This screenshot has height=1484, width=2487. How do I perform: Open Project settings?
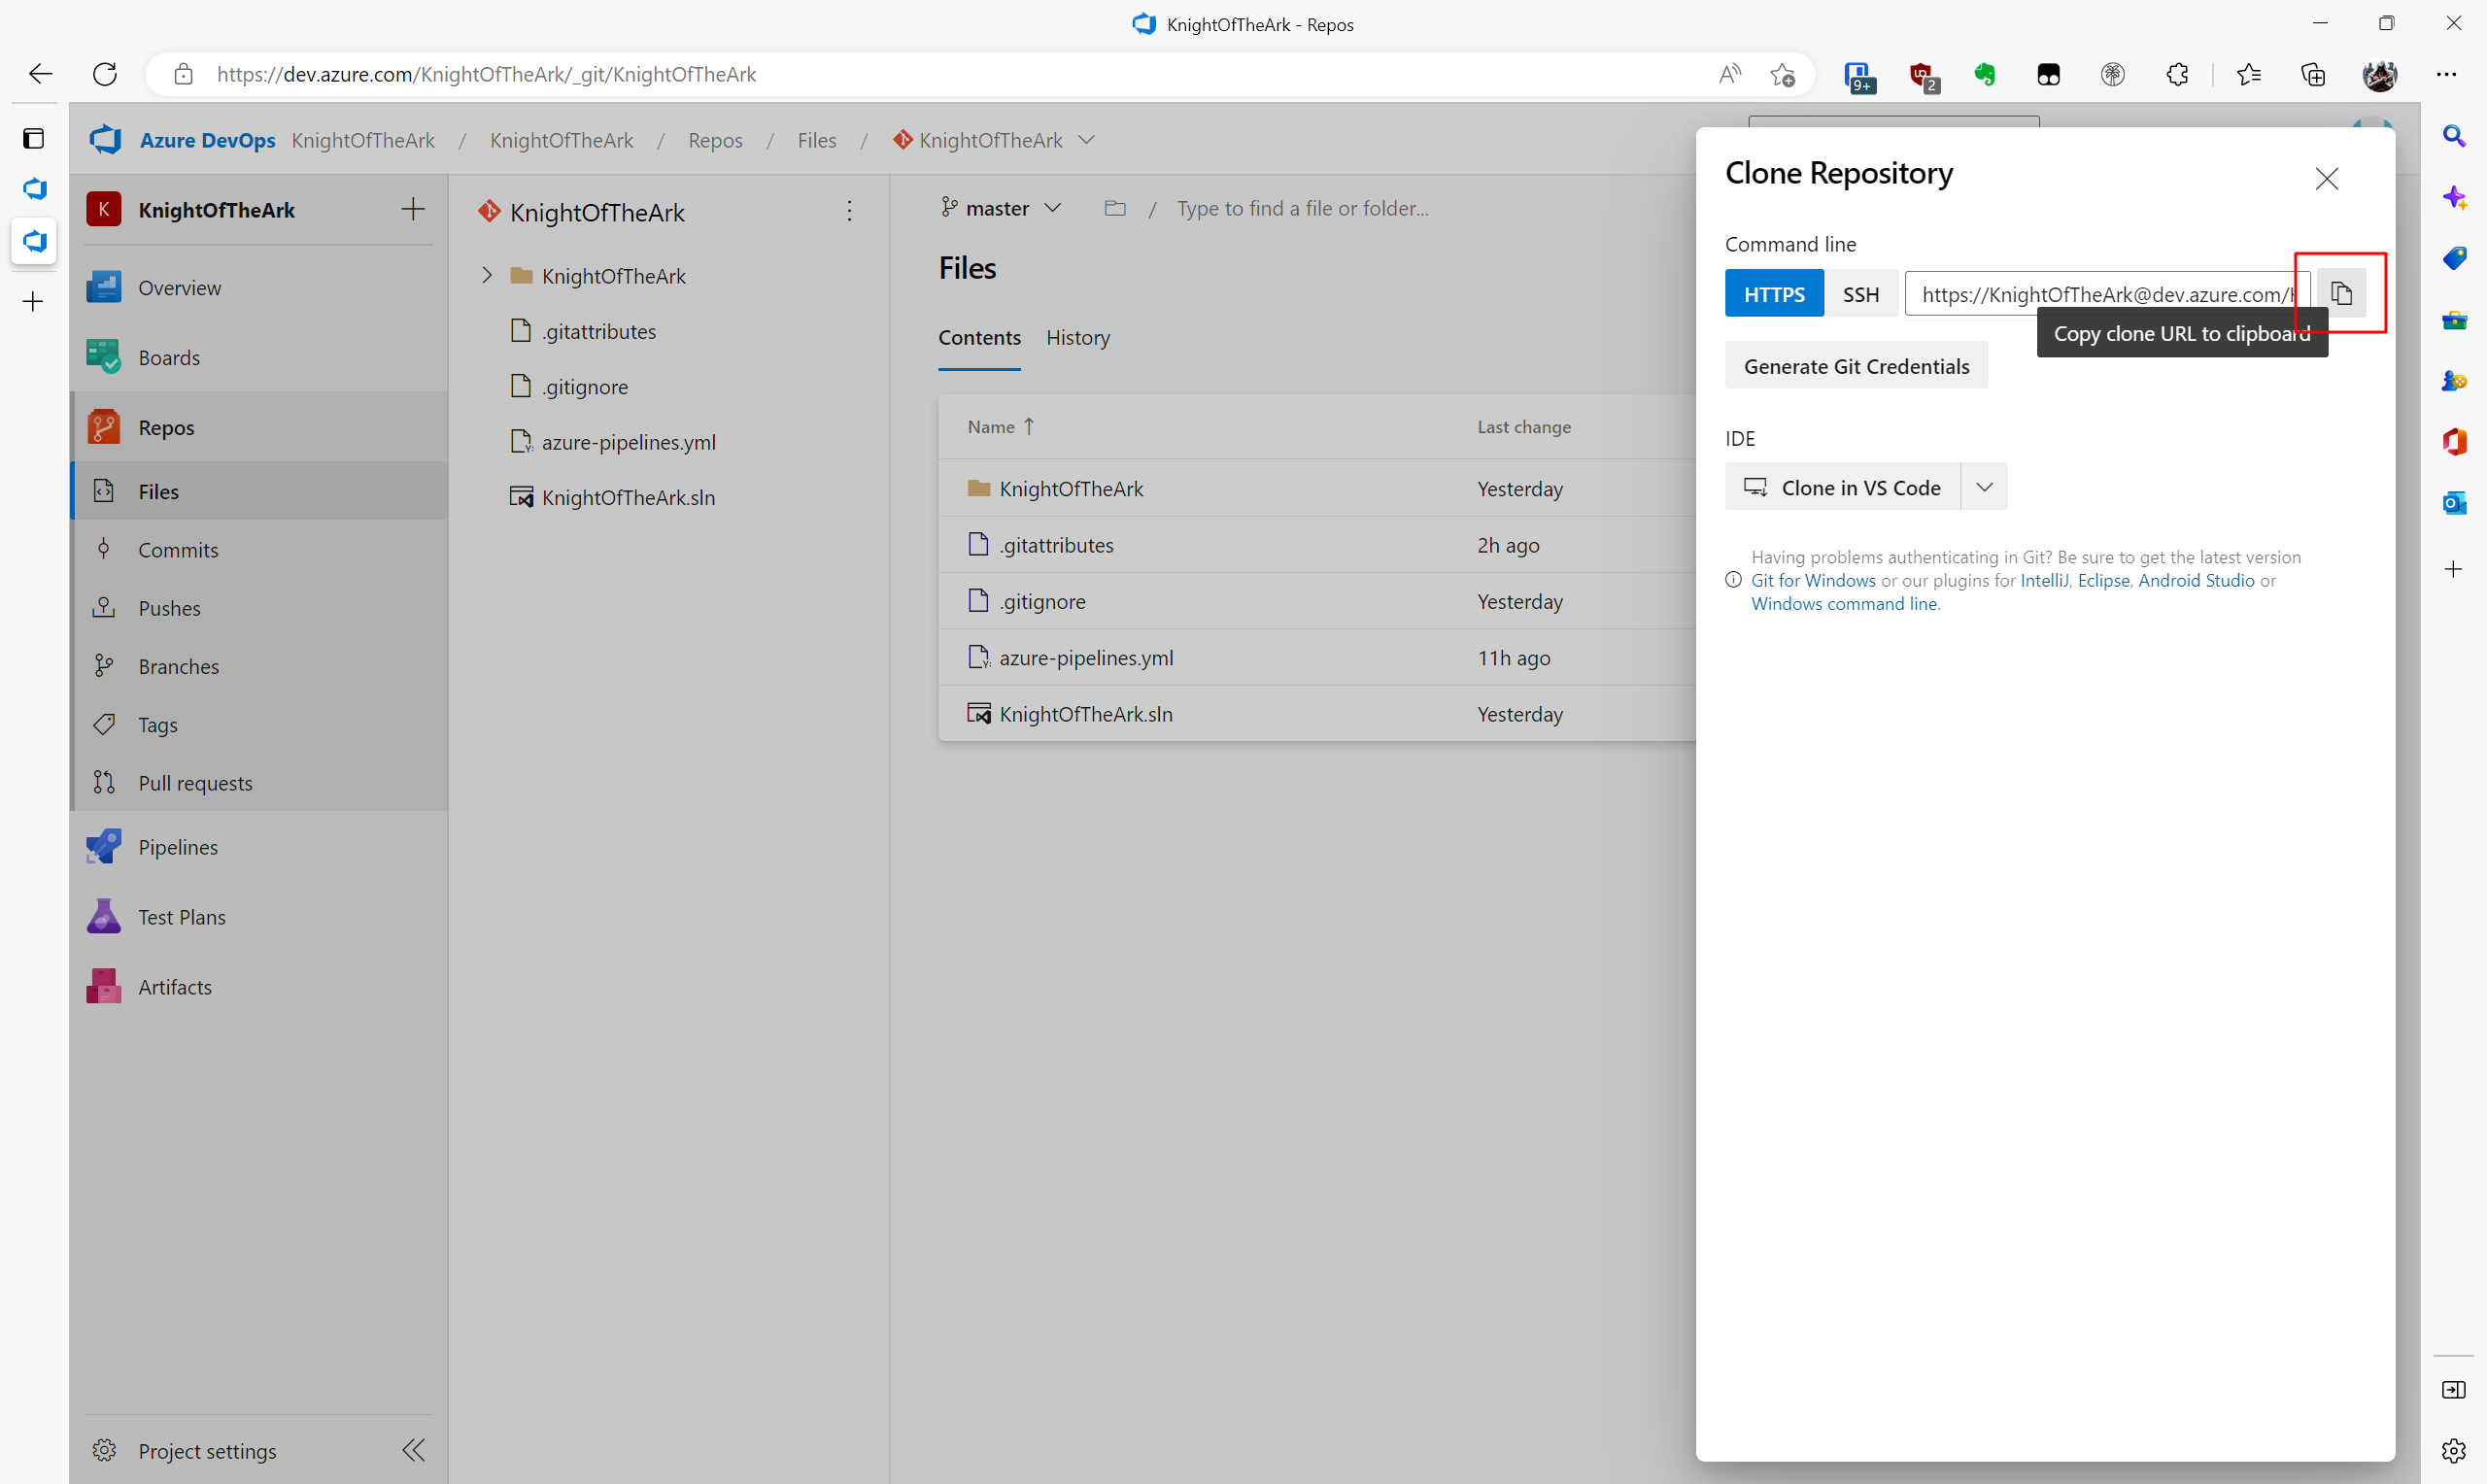click(x=206, y=1450)
